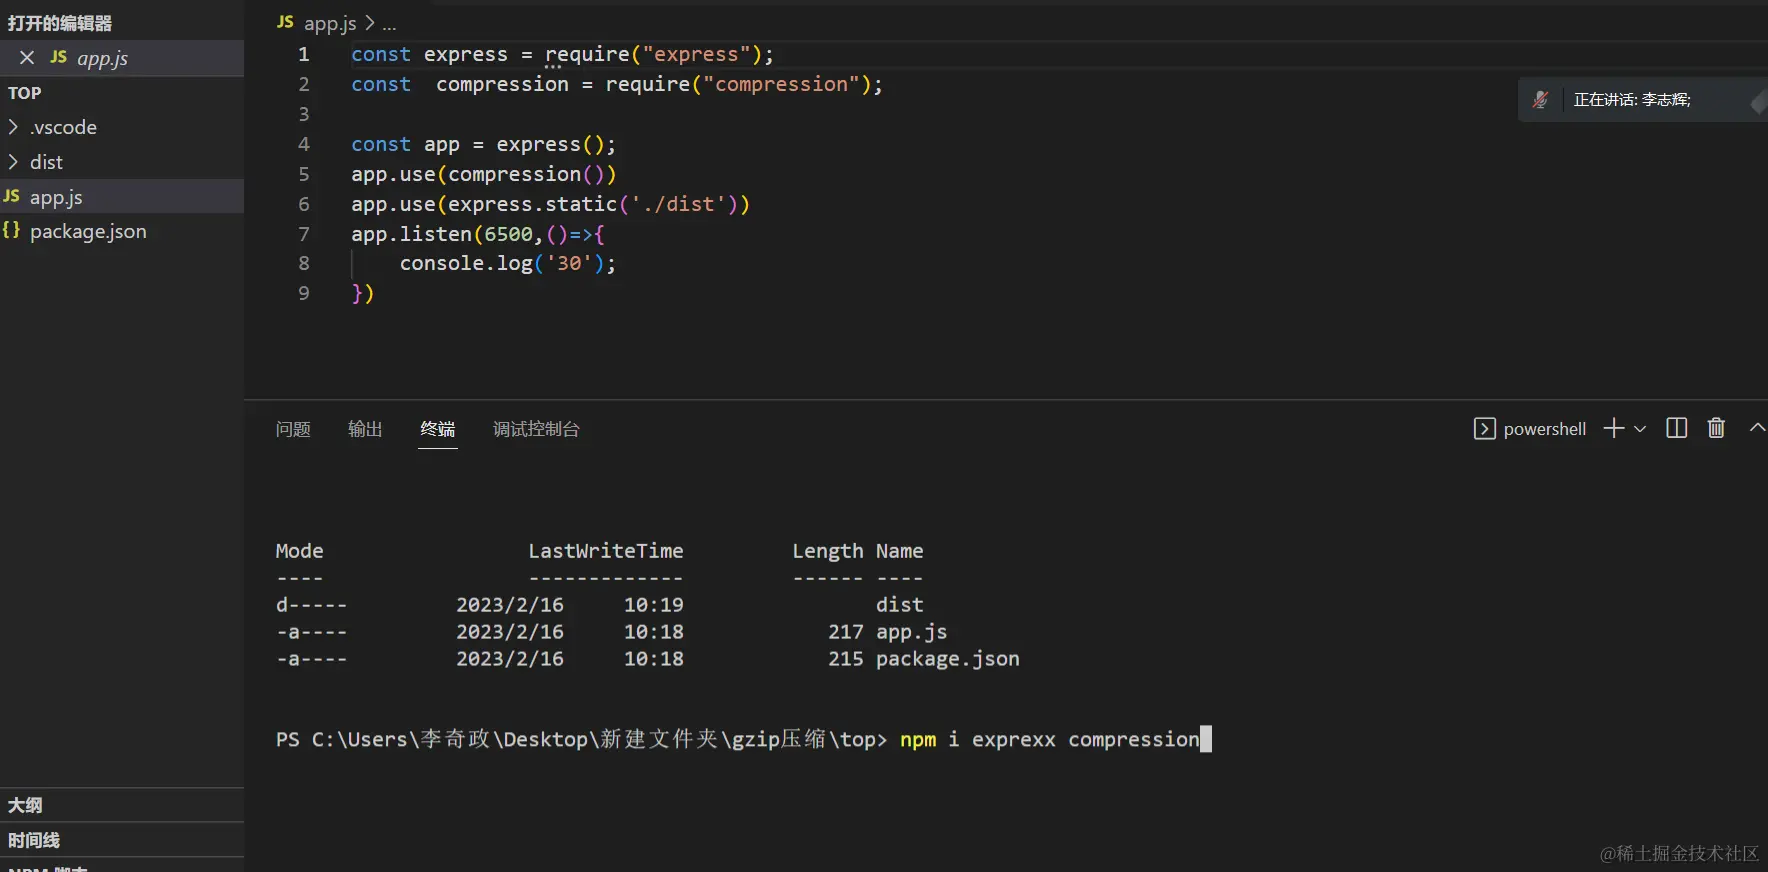This screenshot has height=872, width=1768.
Task: Expand the dist folder in explorer
Action: (13, 162)
